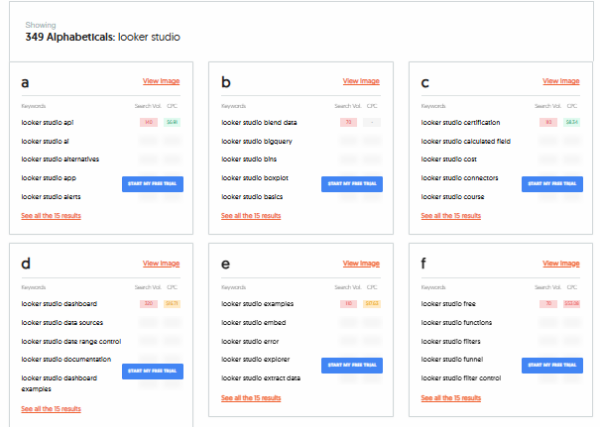The width and height of the screenshot is (600, 427).
Task: See all 15 results for letter a
Action: point(51,216)
